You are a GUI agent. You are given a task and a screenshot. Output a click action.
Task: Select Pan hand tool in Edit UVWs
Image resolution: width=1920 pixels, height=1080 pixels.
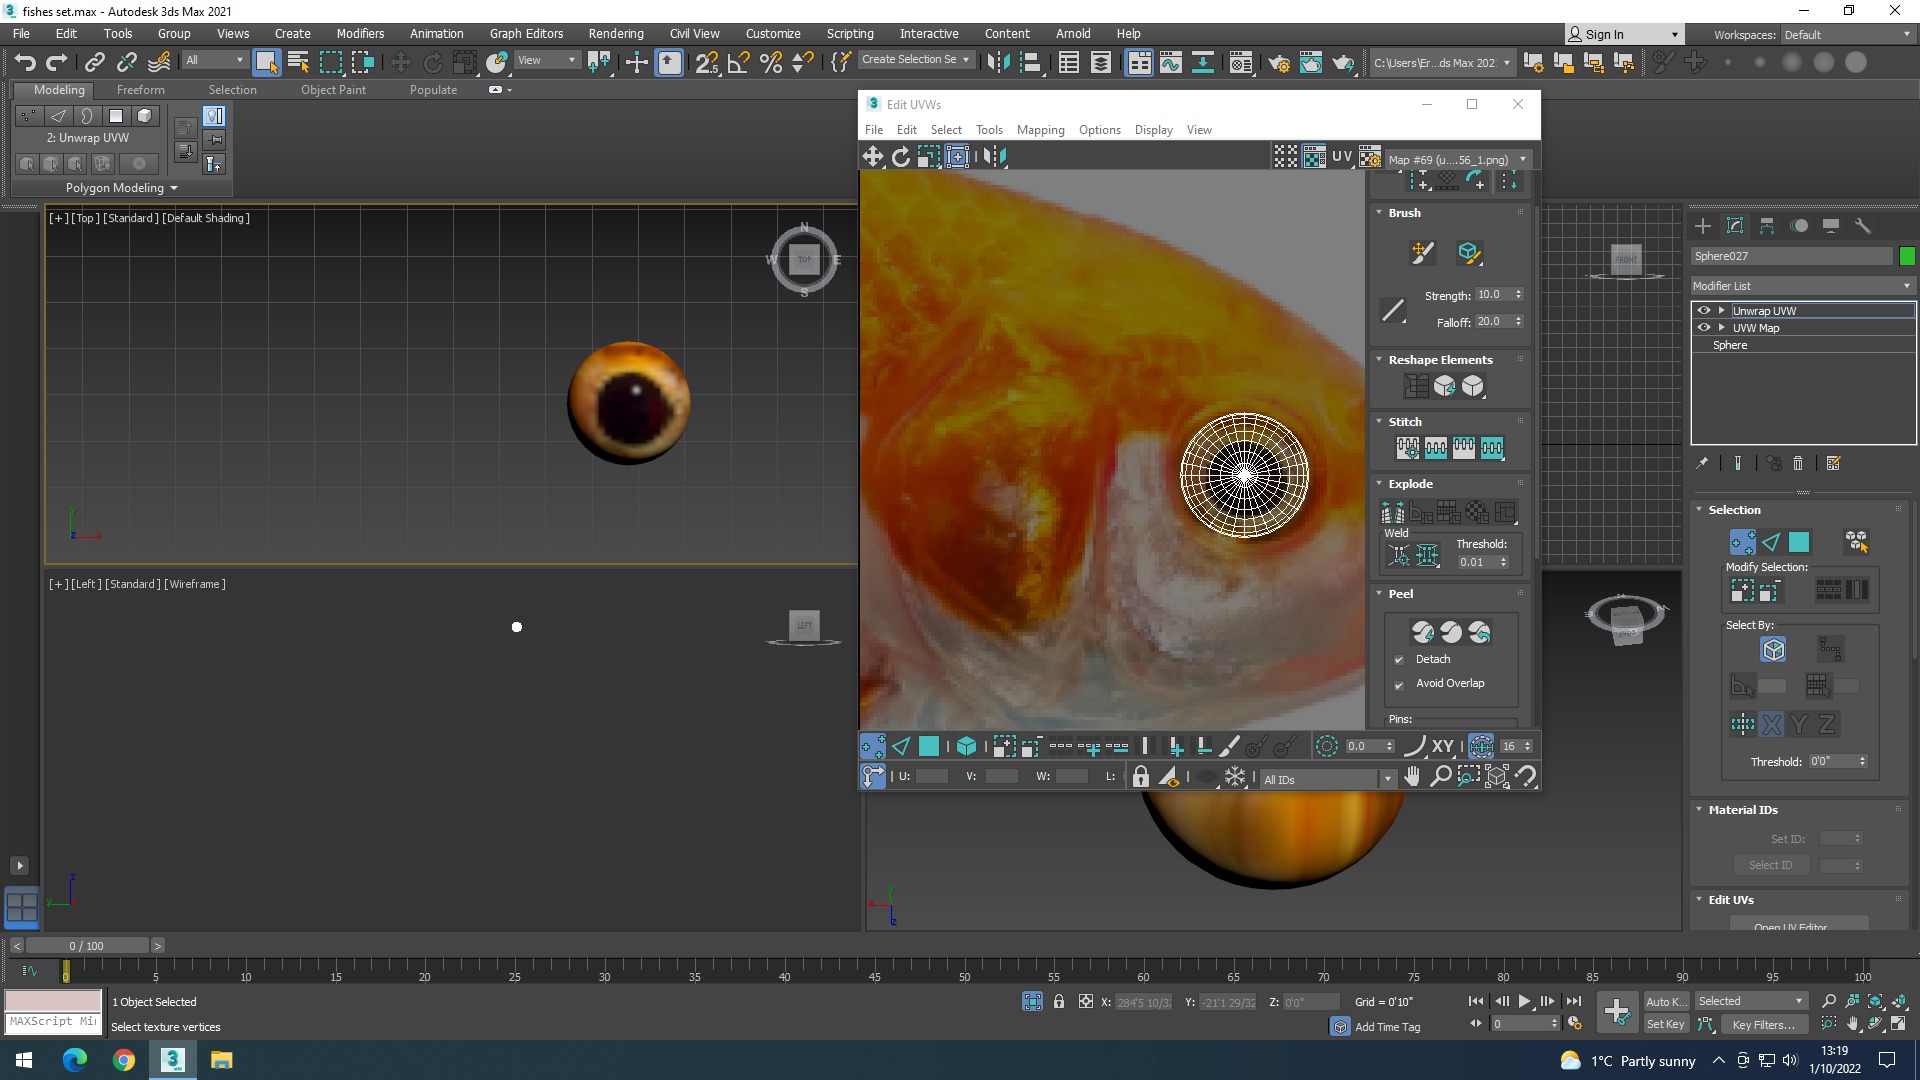click(x=1412, y=776)
